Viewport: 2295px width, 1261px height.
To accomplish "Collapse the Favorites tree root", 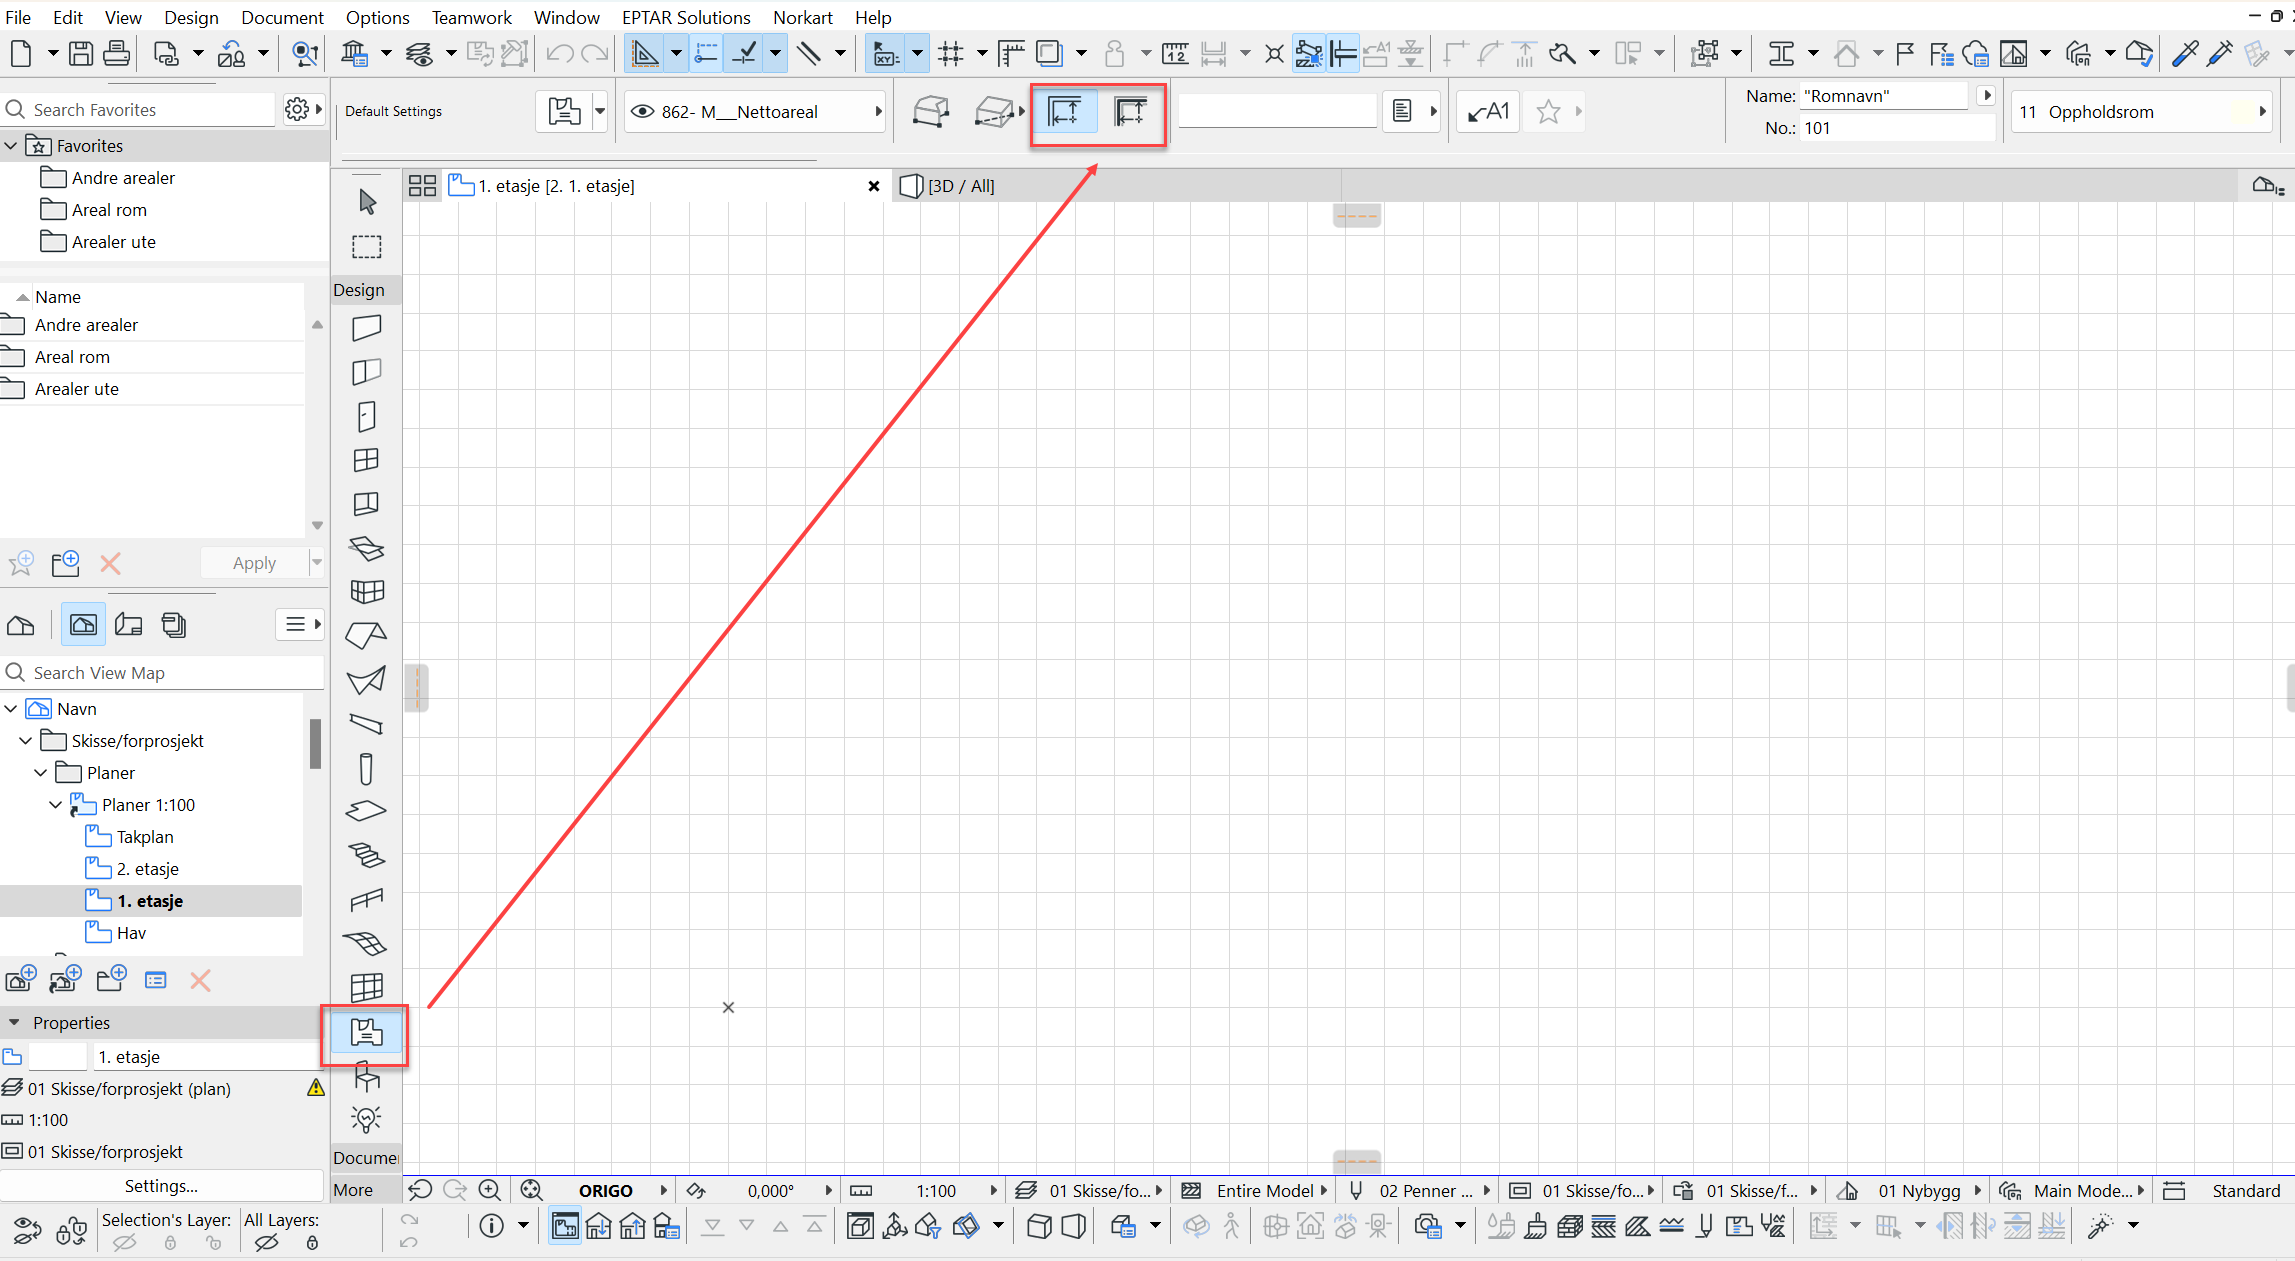I will tap(11, 146).
